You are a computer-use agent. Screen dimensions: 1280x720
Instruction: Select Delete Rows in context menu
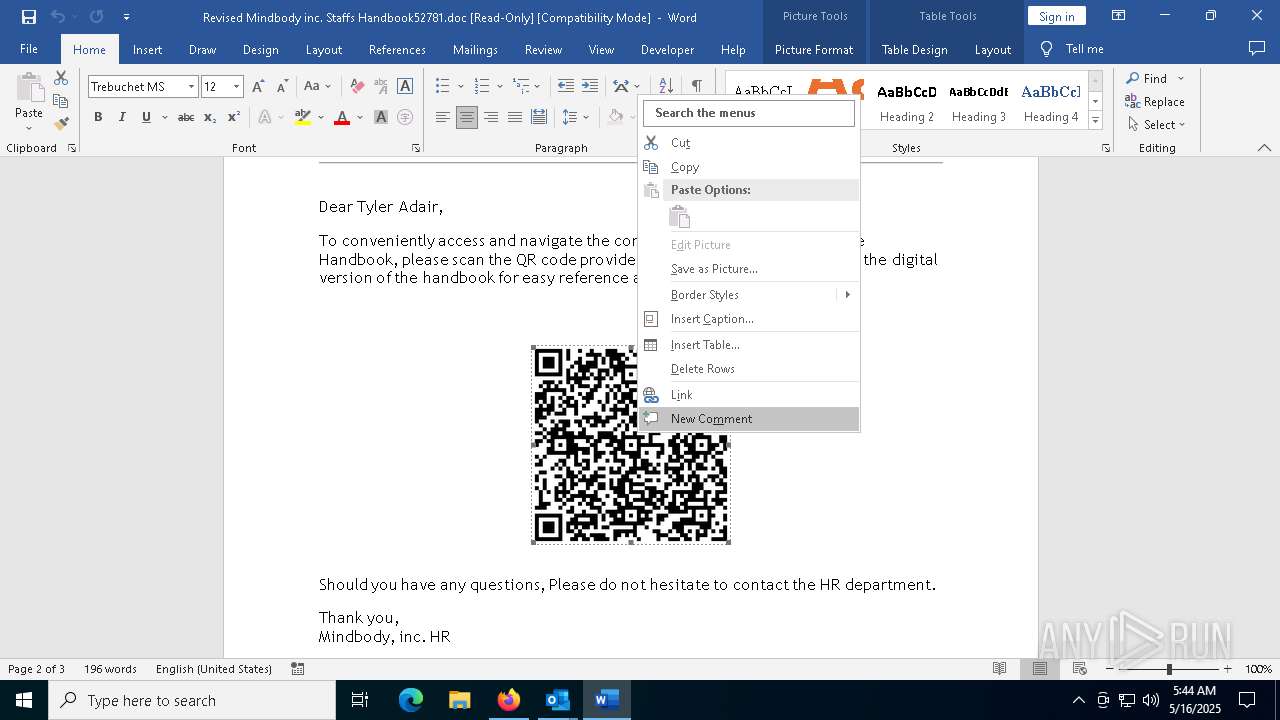point(749,369)
